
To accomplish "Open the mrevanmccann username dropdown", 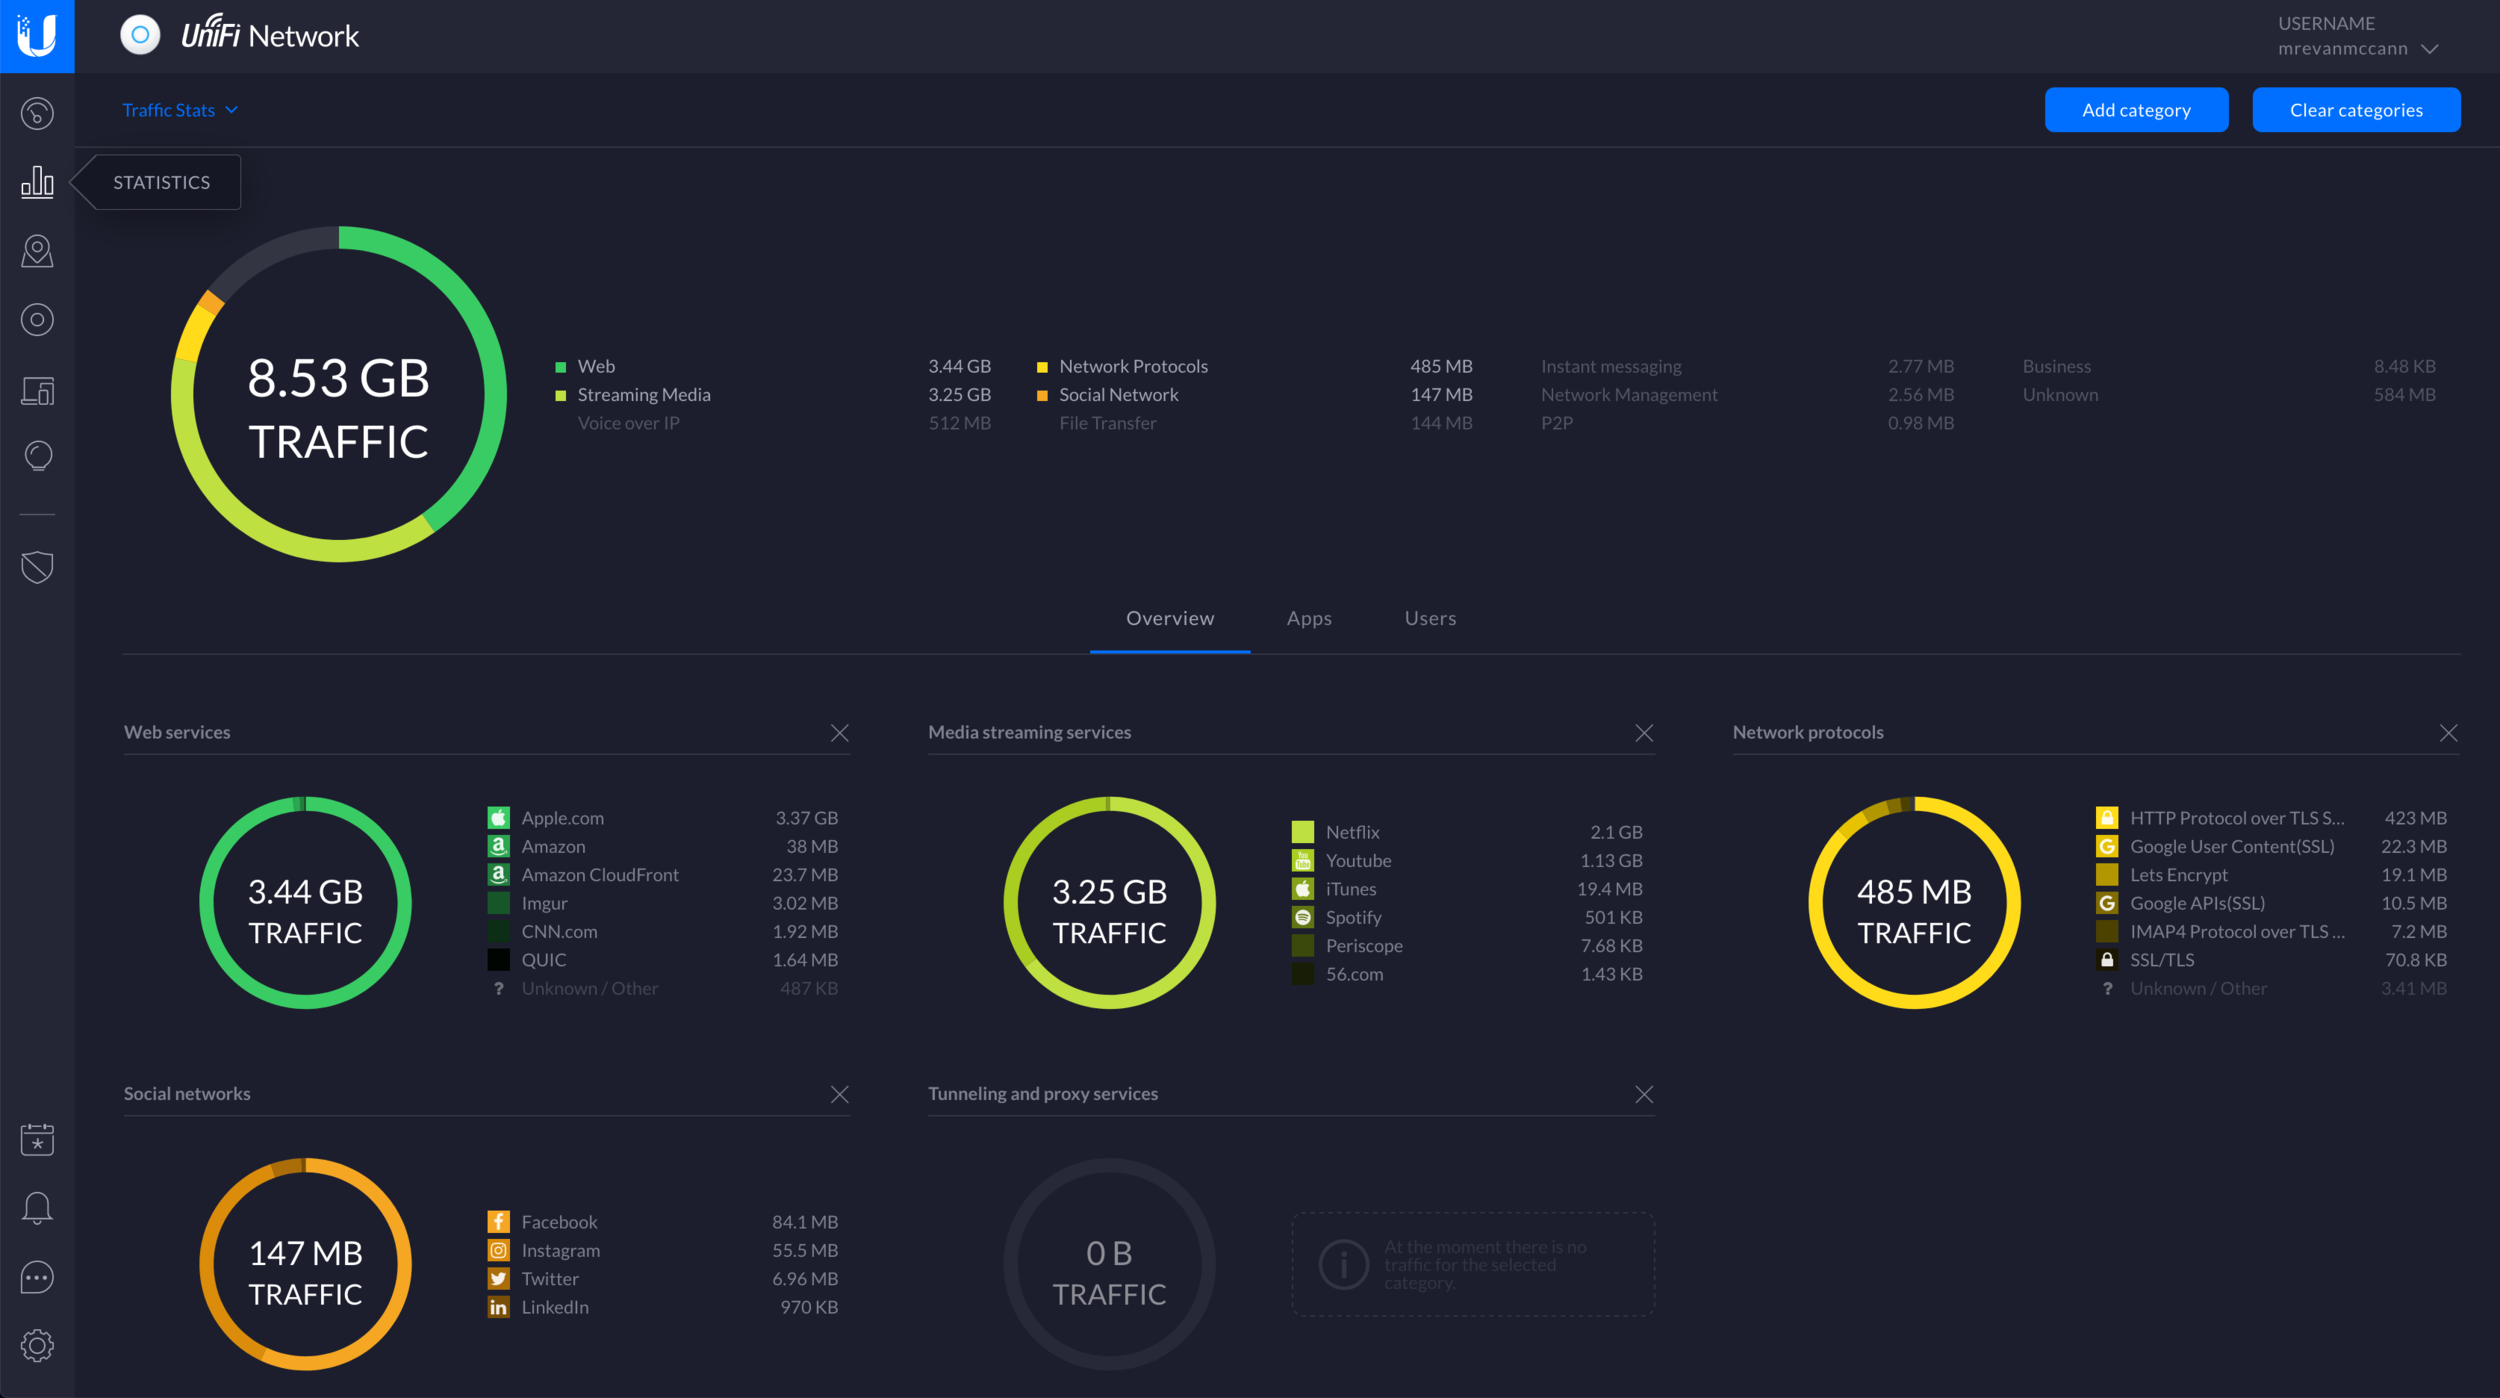I will click(2358, 48).
